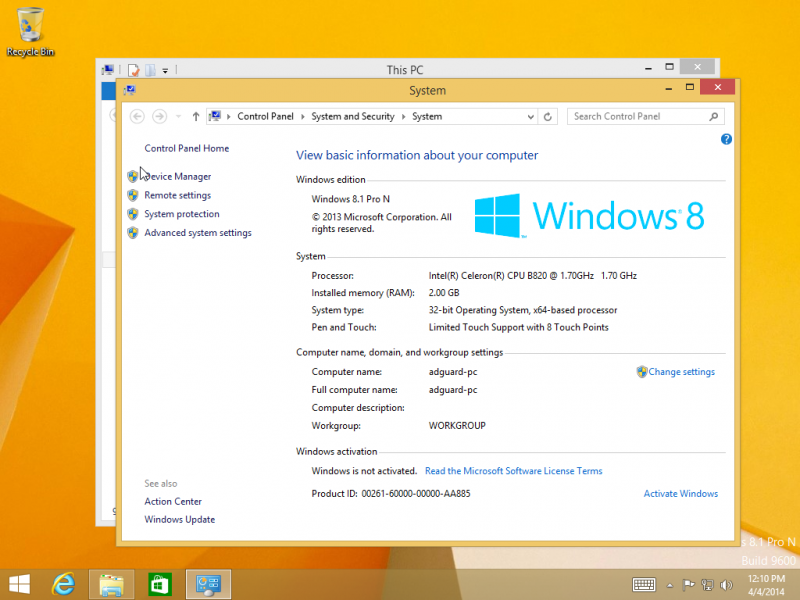Click Windows 8.1 Pro N edition text

(x=351, y=199)
